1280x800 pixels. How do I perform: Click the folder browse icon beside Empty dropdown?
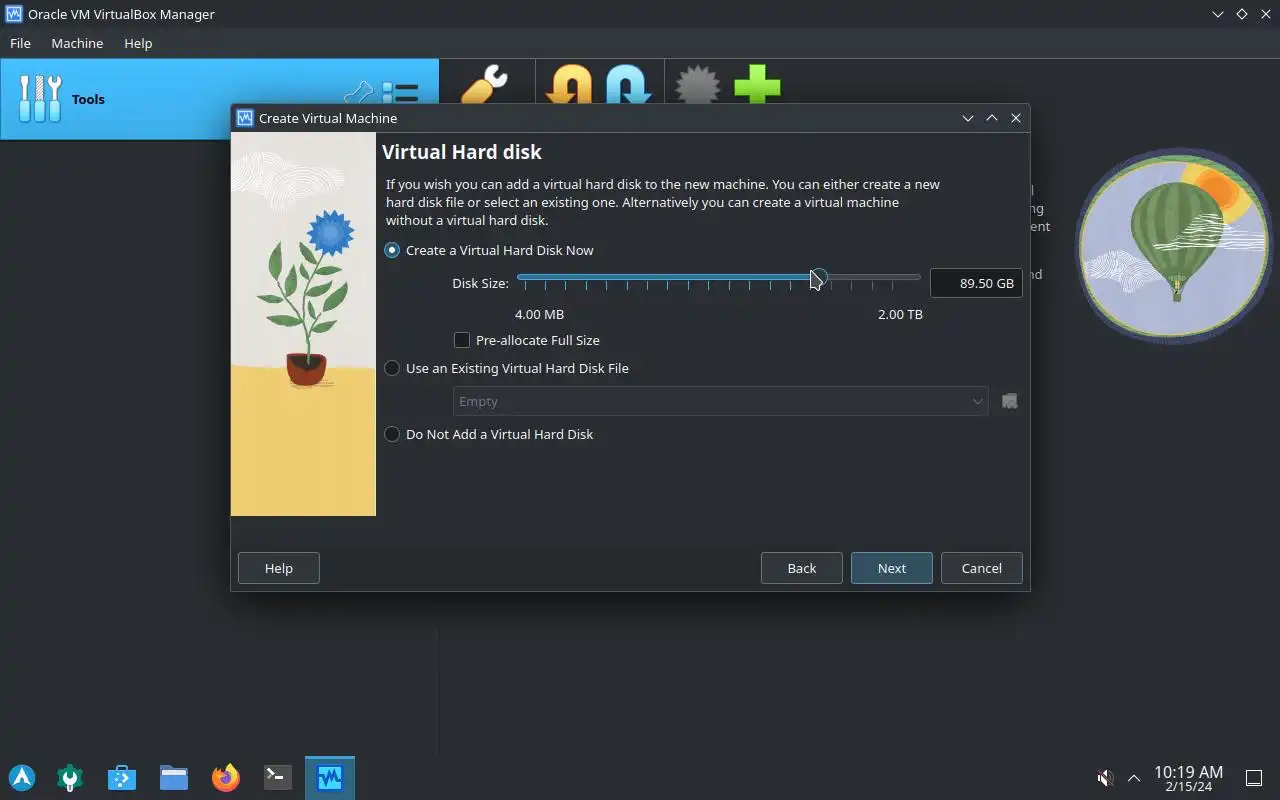point(1010,401)
